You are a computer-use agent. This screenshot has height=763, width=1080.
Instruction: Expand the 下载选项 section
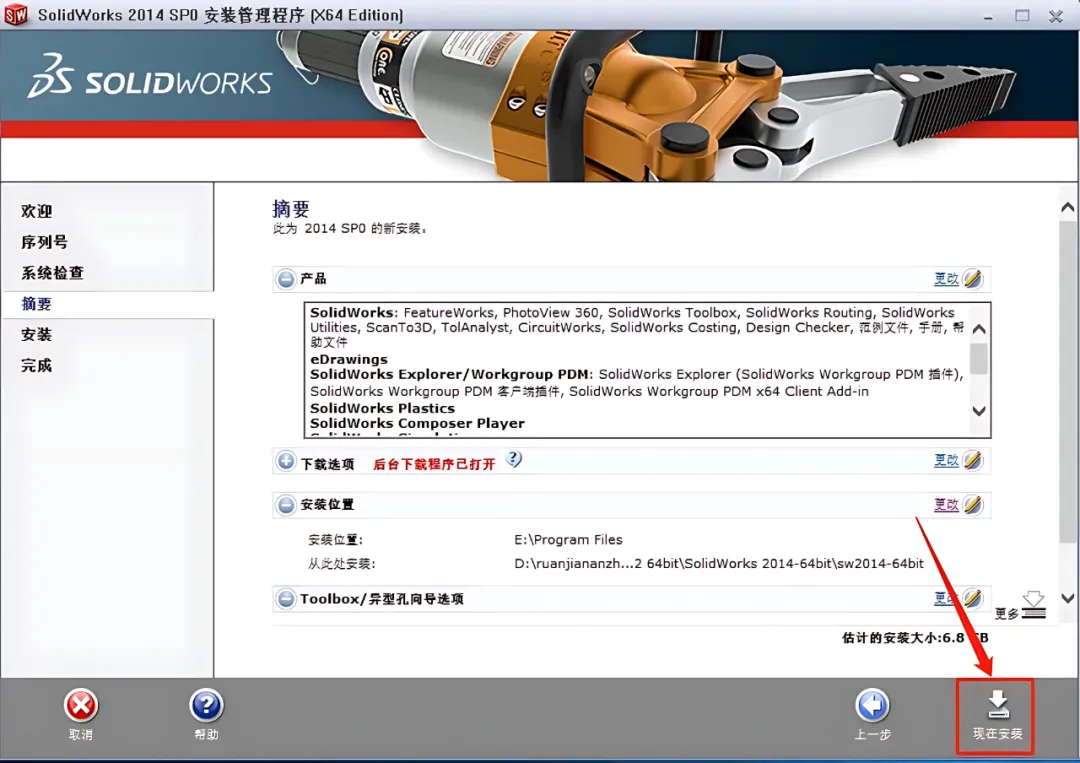click(x=286, y=461)
